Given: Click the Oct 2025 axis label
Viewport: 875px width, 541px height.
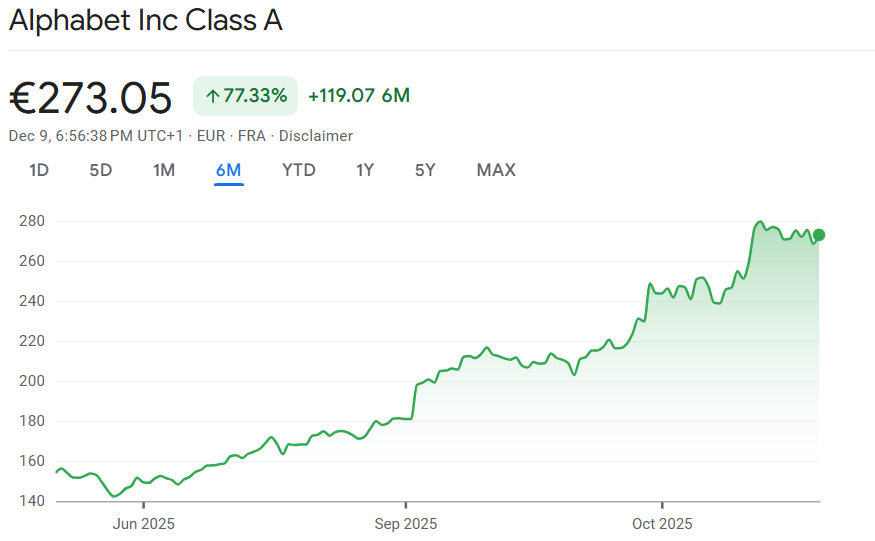Looking at the screenshot, I should [662, 523].
